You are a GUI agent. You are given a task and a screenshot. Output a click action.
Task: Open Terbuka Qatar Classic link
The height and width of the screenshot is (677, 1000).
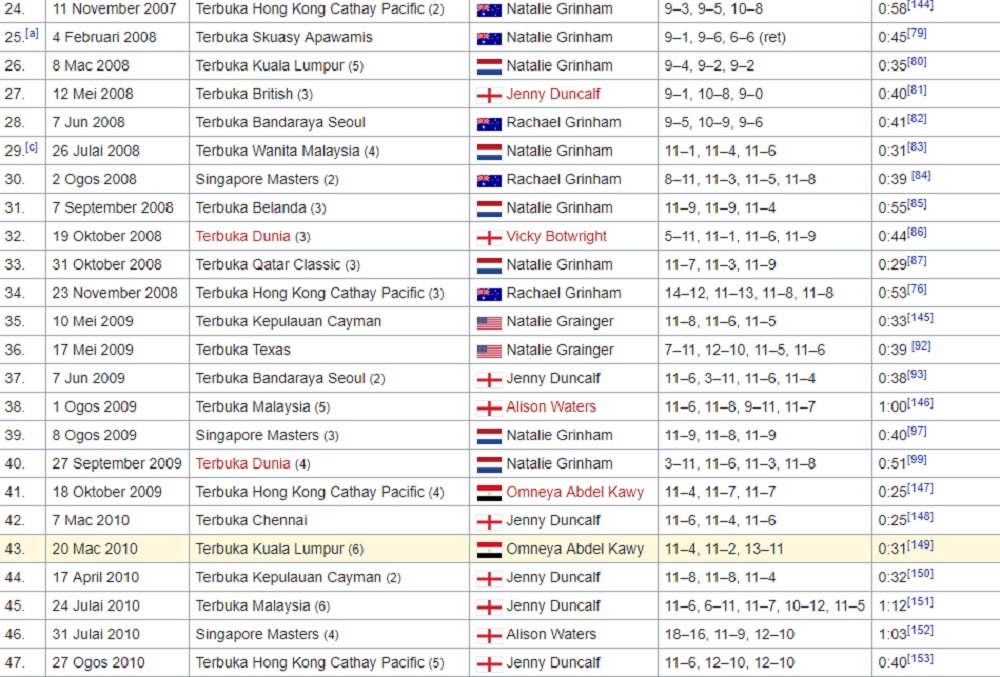268,265
